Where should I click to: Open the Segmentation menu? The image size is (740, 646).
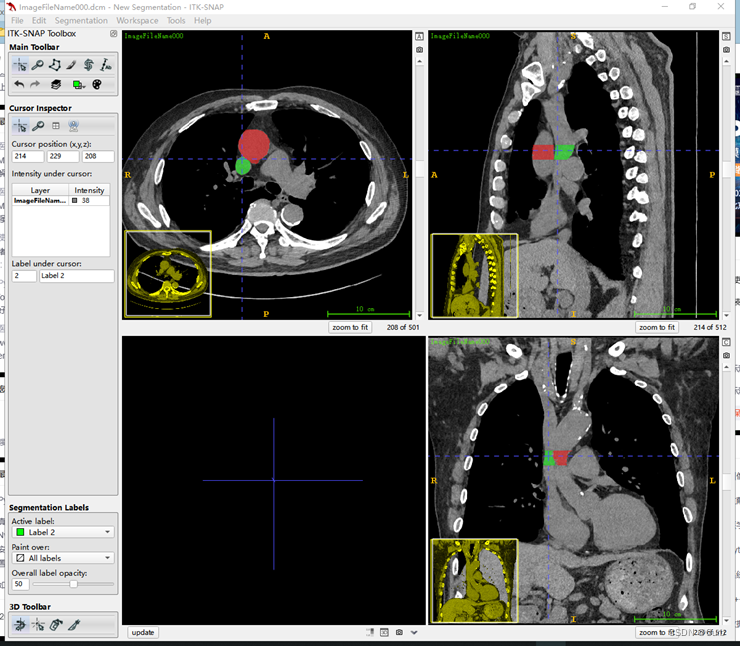[x=81, y=21]
